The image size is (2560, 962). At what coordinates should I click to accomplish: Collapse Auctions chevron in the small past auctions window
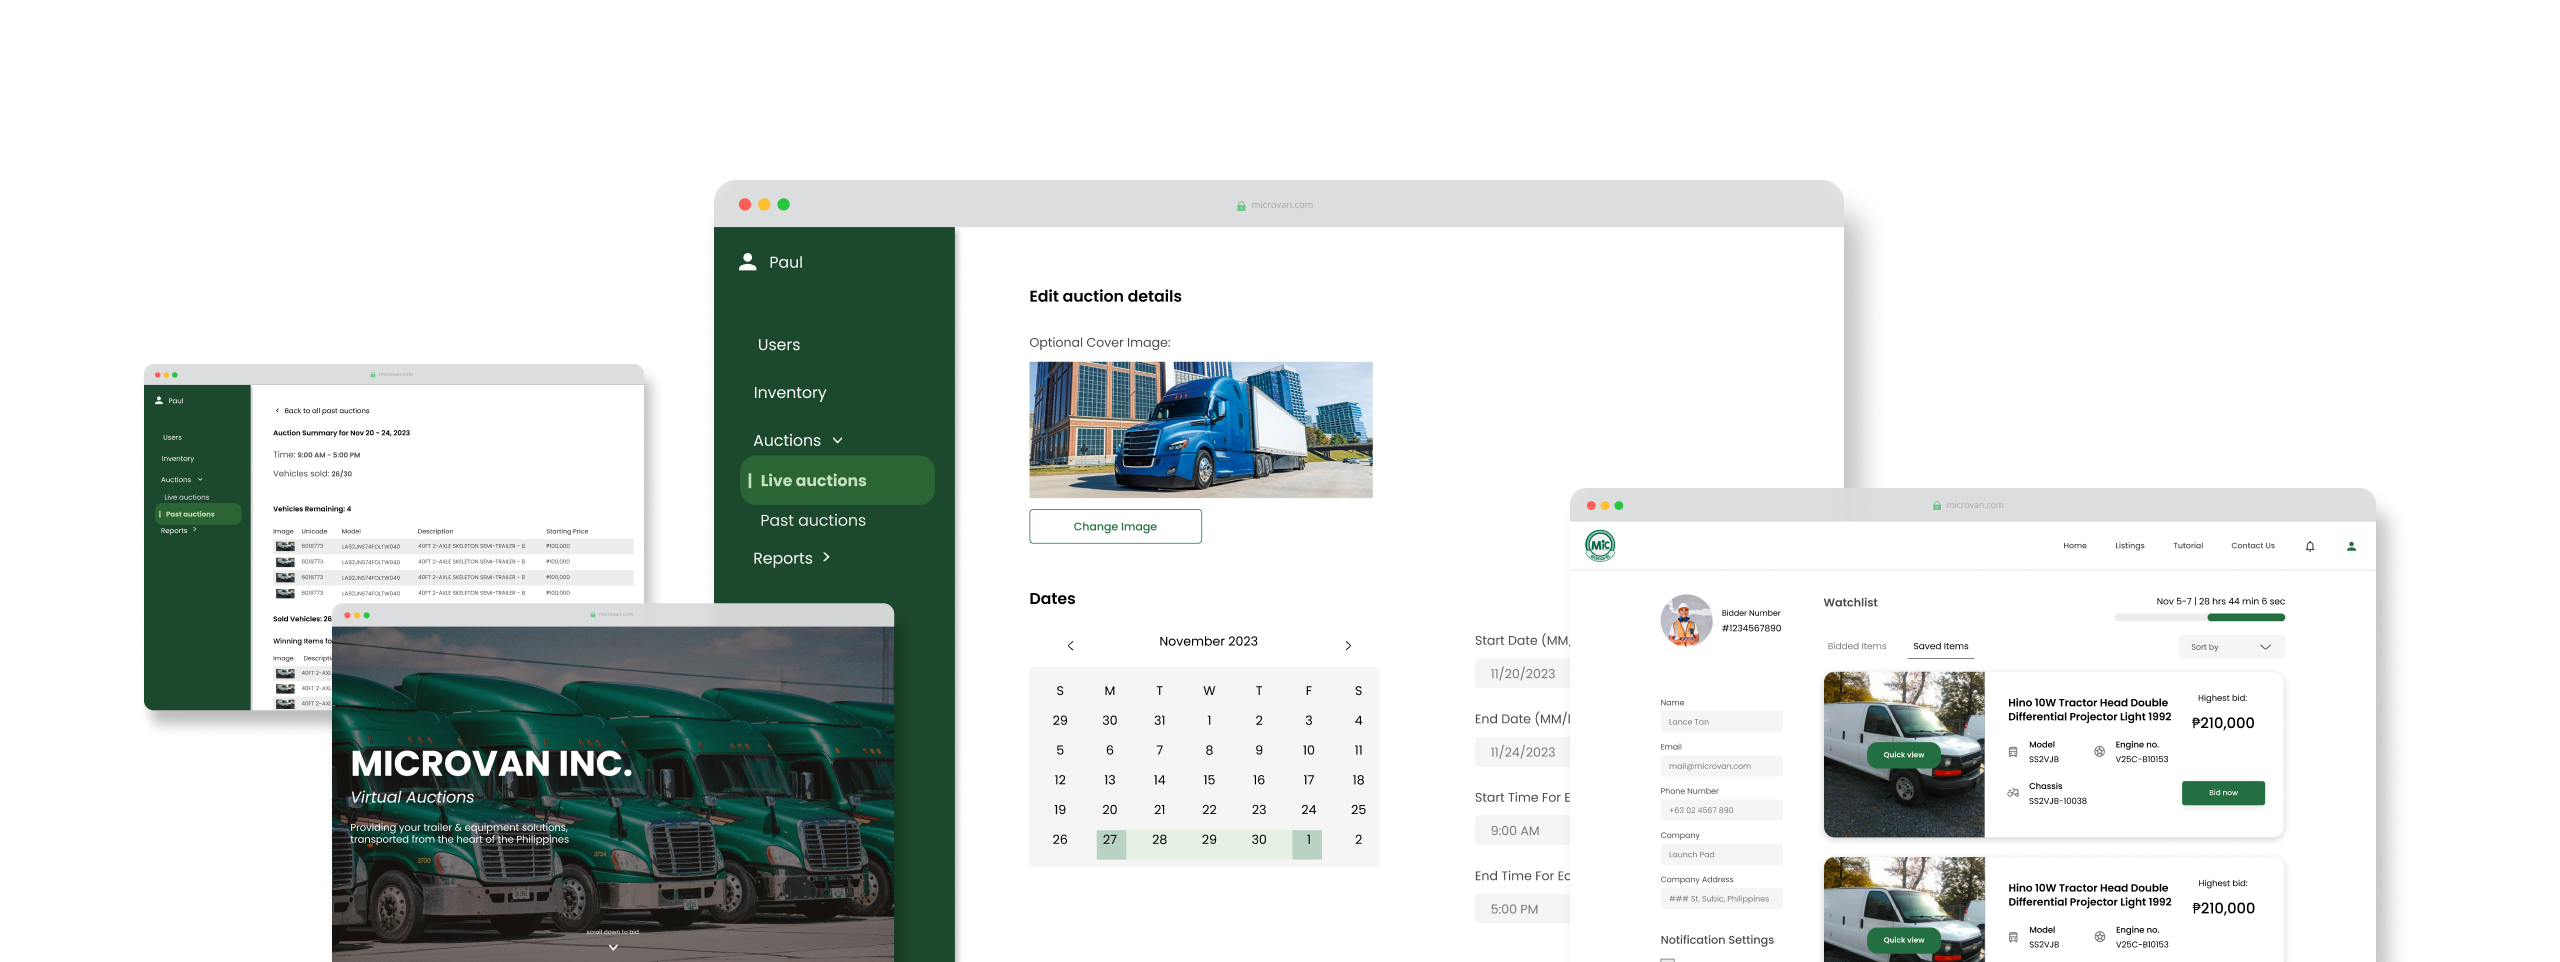[x=200, y=479]
